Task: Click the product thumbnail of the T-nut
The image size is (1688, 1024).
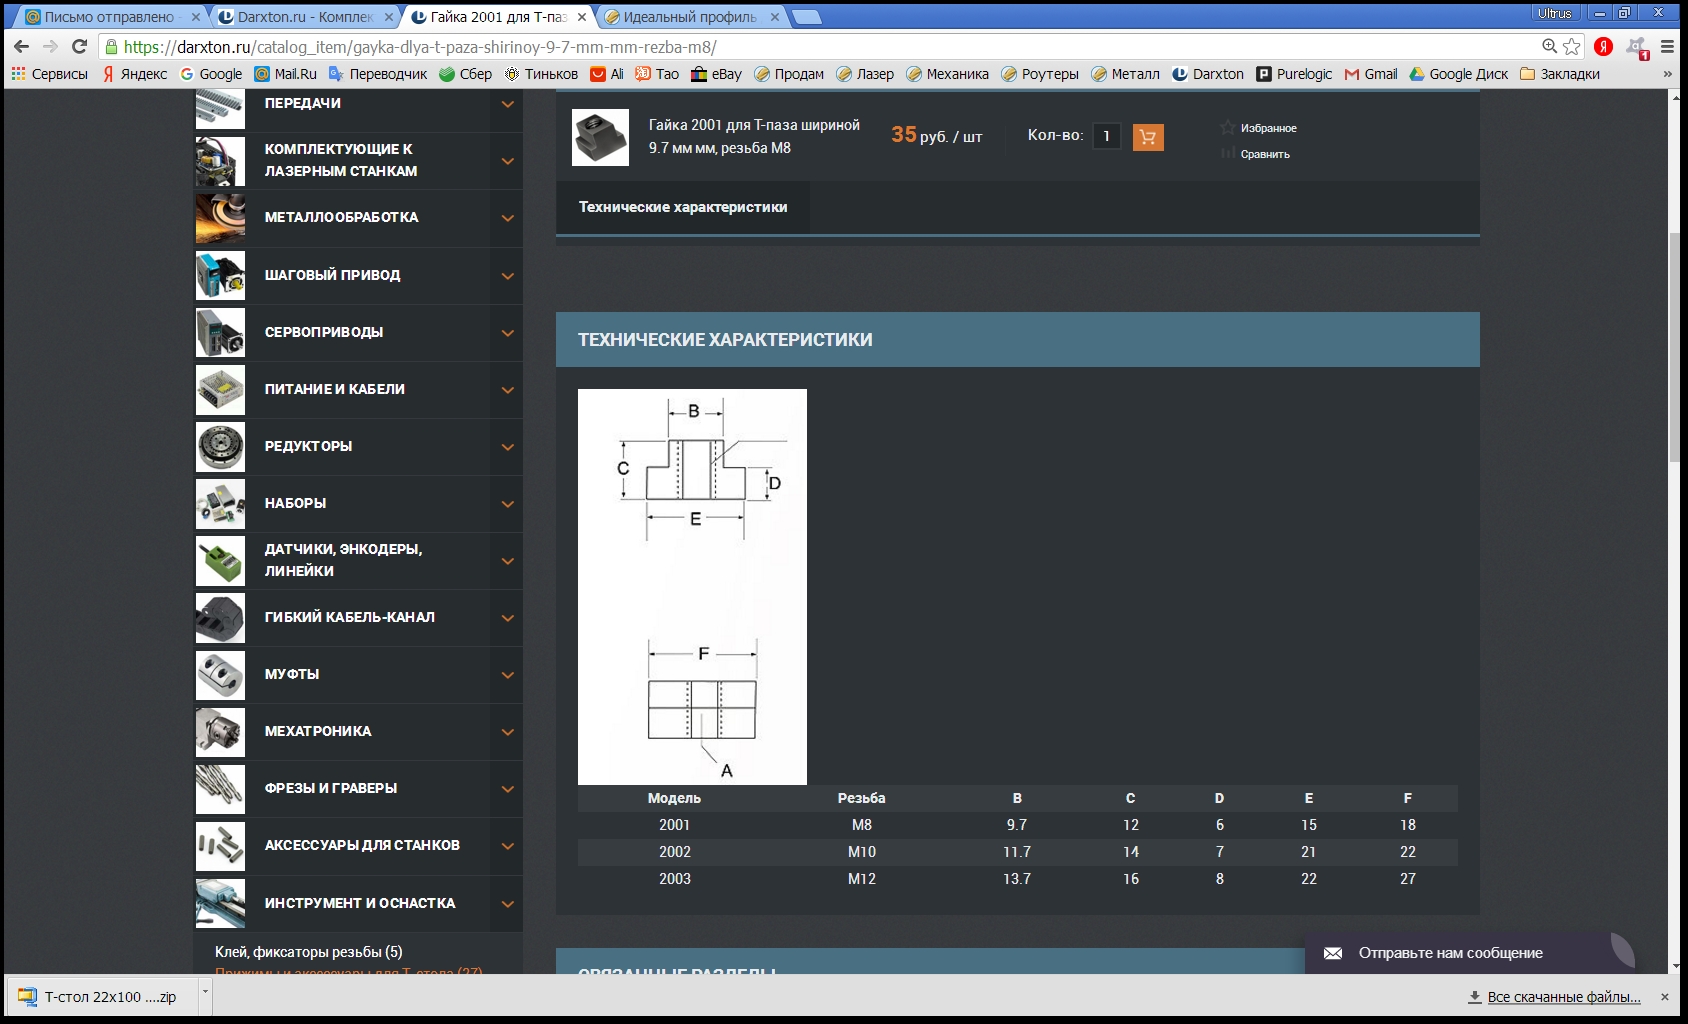Action: click(600, 137)
